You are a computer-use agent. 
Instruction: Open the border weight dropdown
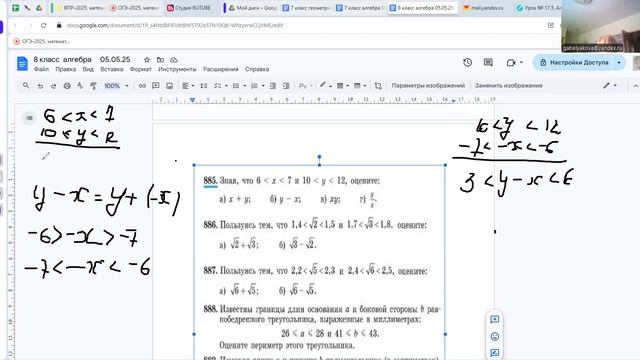[342, 86]
